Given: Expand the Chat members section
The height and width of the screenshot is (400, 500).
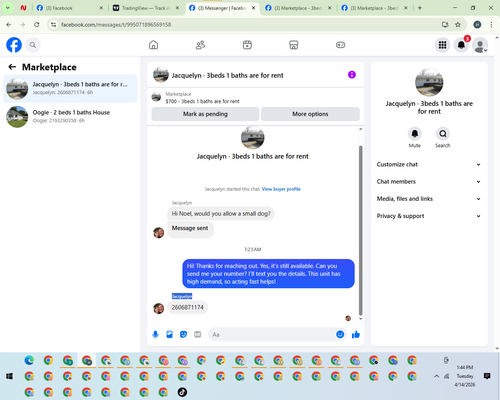Looking at the screenshot, I should [x=429, y=182].
